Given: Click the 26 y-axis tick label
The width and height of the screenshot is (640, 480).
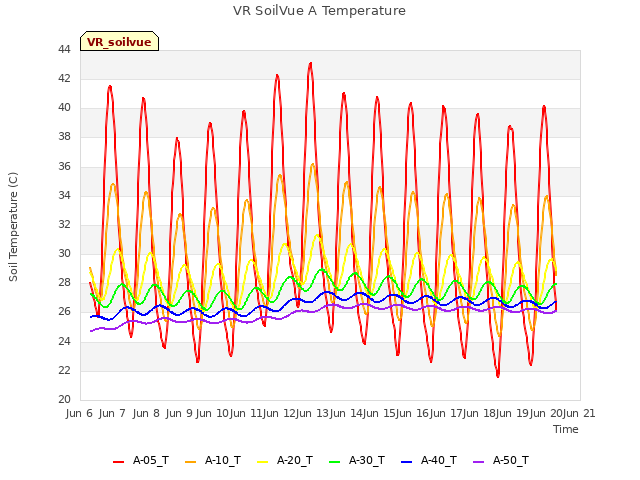Looking at the screenshot, I should coord(64,312).
